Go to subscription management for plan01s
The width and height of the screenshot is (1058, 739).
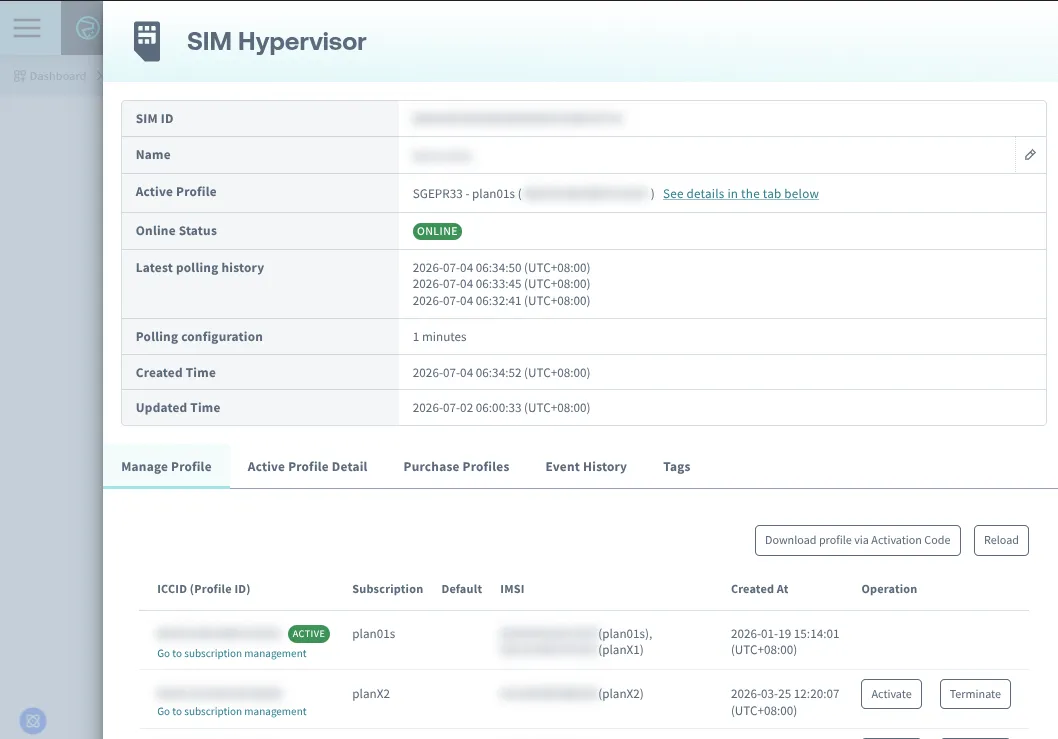[231, 653]
